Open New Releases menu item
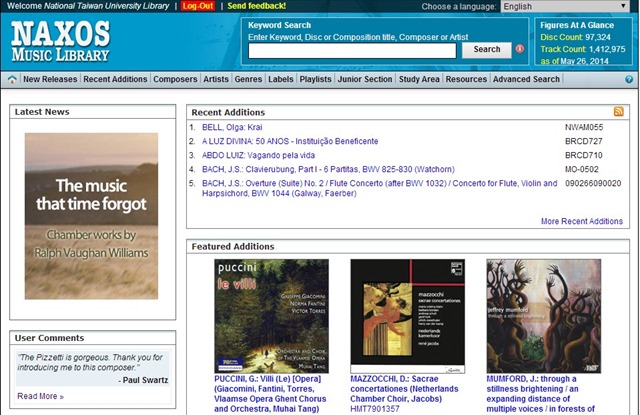This screenshot has height=415, width=640. [x=50, y=79]
